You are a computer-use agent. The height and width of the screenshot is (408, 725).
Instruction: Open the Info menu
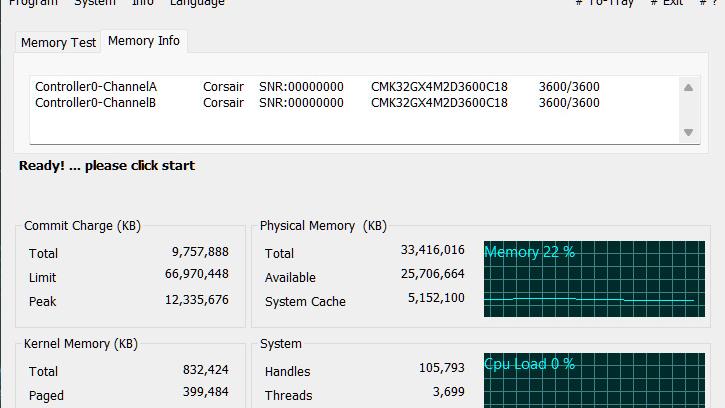(143, 3)
